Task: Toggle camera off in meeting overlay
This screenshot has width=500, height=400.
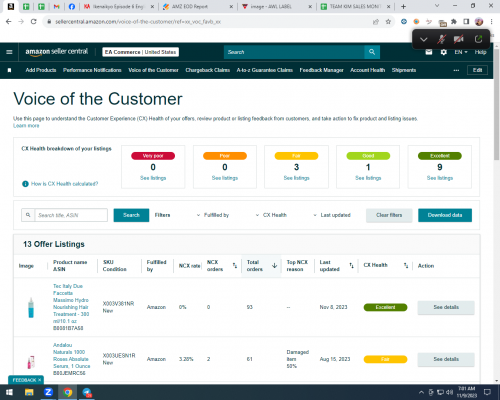Action: pos(459,39)
